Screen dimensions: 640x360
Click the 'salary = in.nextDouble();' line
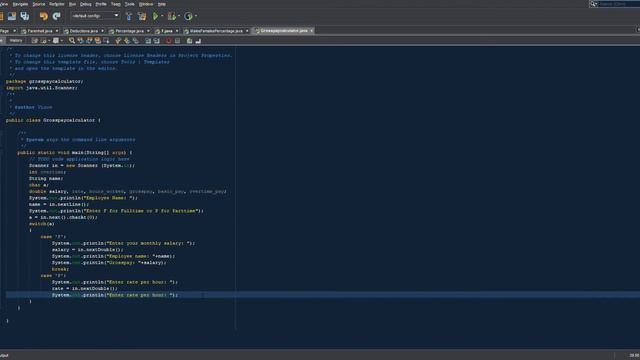[x=87, y=249]
